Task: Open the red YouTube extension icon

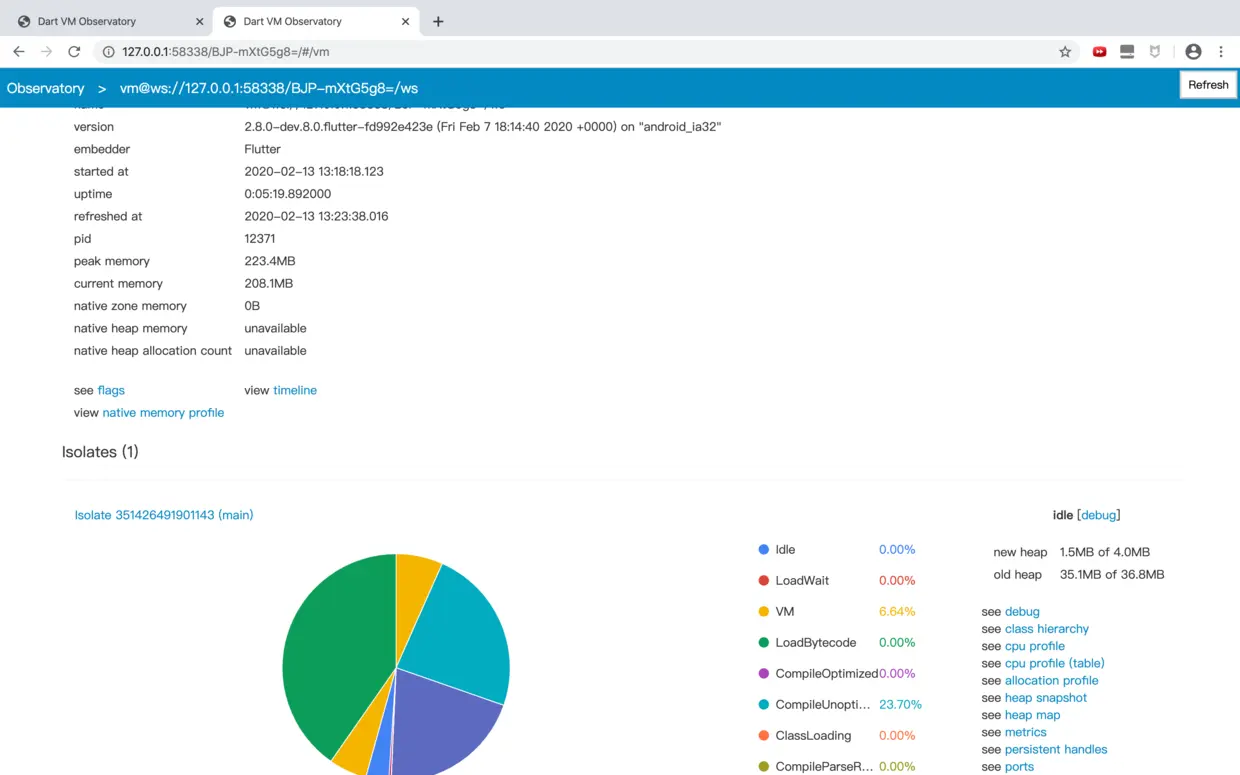Action: [x=1099, y=52]
